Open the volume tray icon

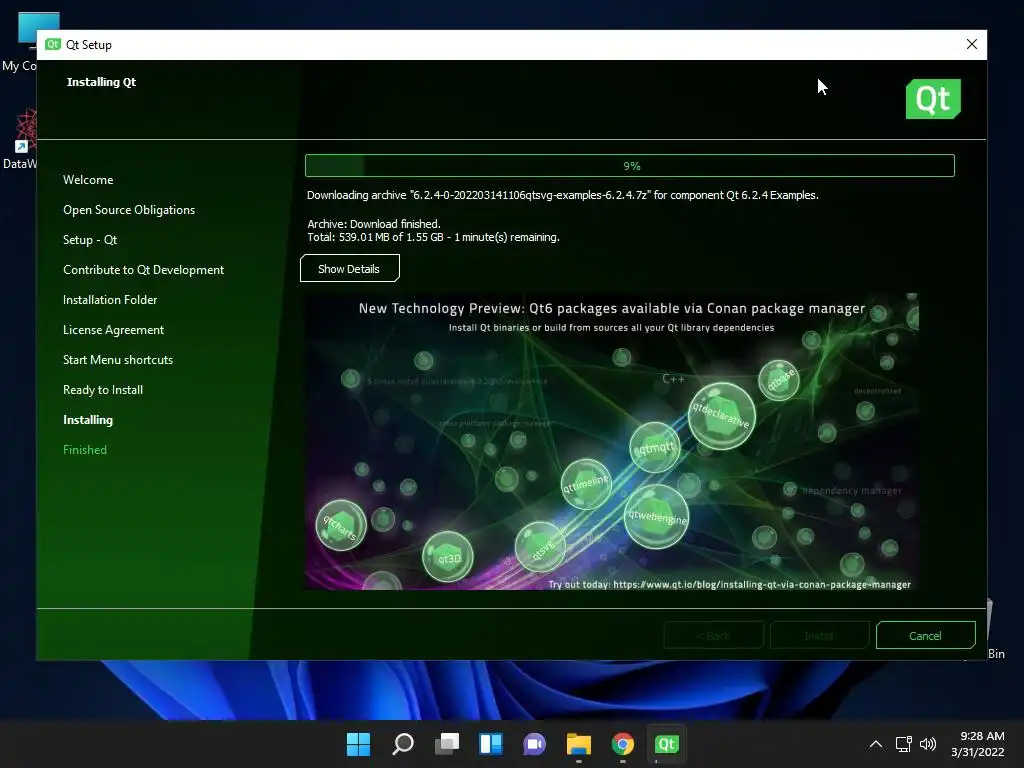[928, 744]
